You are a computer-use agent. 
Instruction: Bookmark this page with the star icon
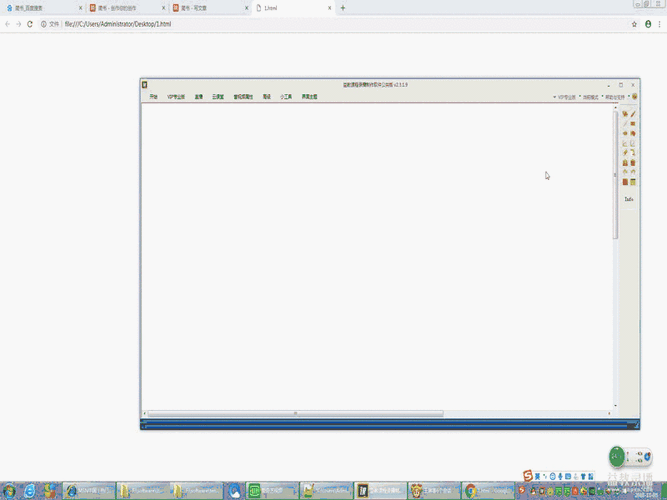(x=634, y=23)
